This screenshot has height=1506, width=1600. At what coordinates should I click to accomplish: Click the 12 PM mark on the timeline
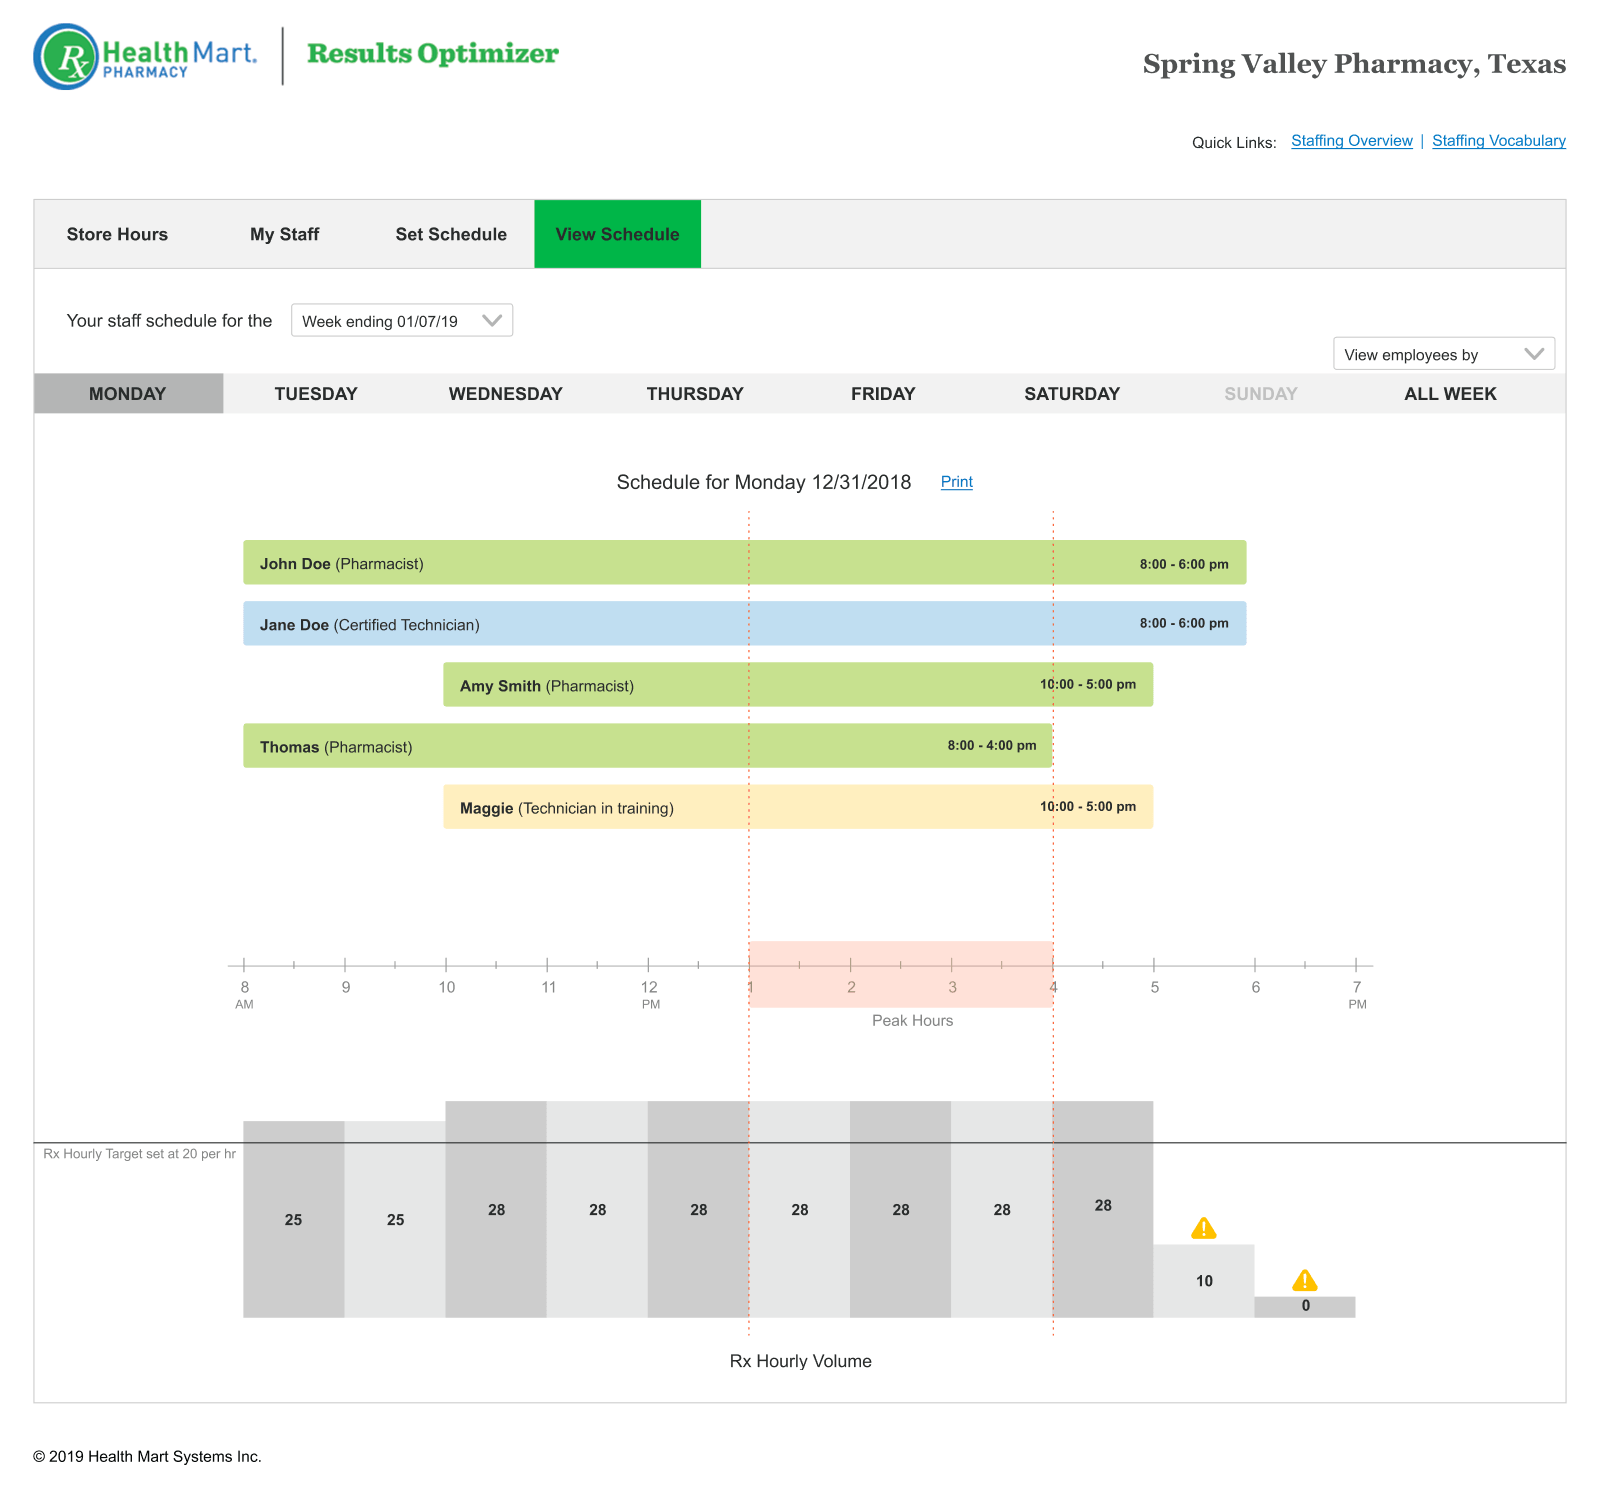pyautogui.click(x=650, y=993)
